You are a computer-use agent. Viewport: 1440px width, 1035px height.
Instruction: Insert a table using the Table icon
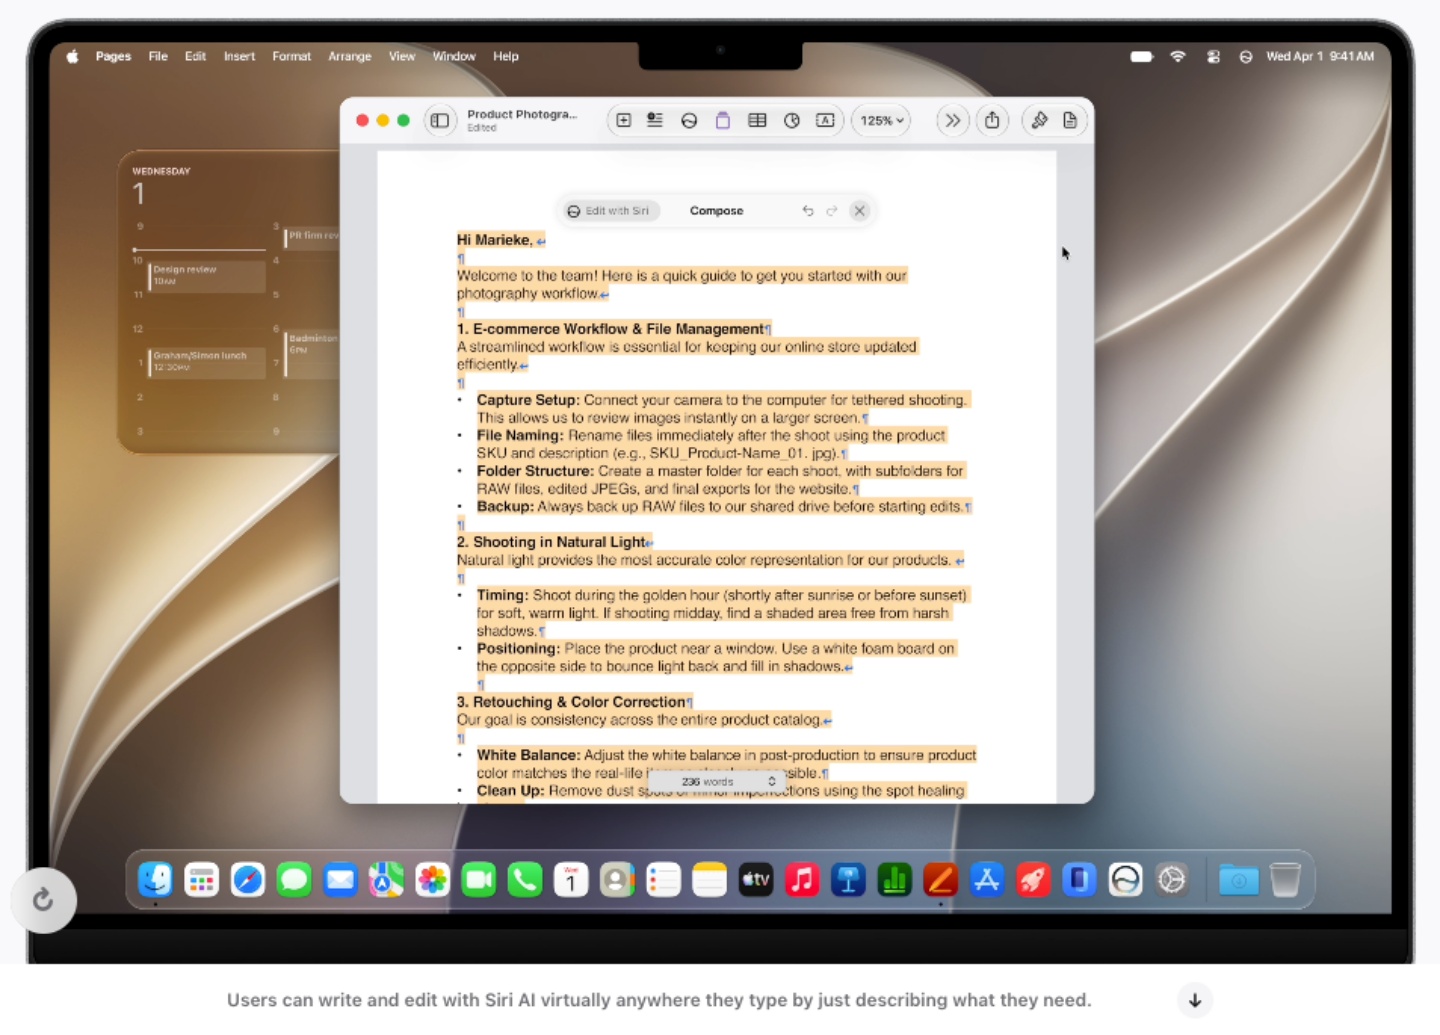[x=757, y=121]
